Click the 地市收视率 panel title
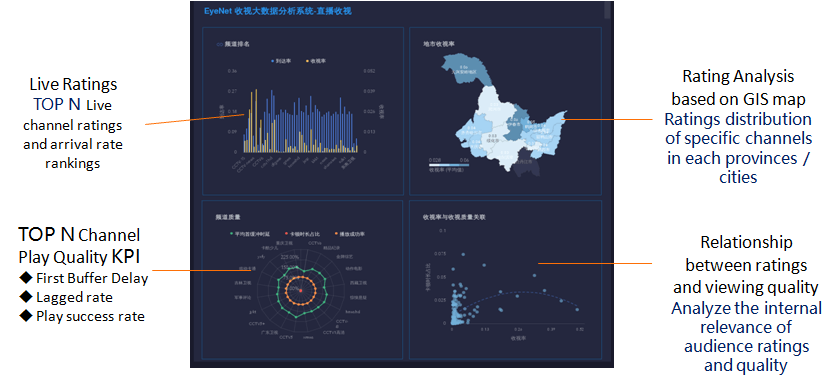This screenshot has height=382, width=837. (438, 44)
